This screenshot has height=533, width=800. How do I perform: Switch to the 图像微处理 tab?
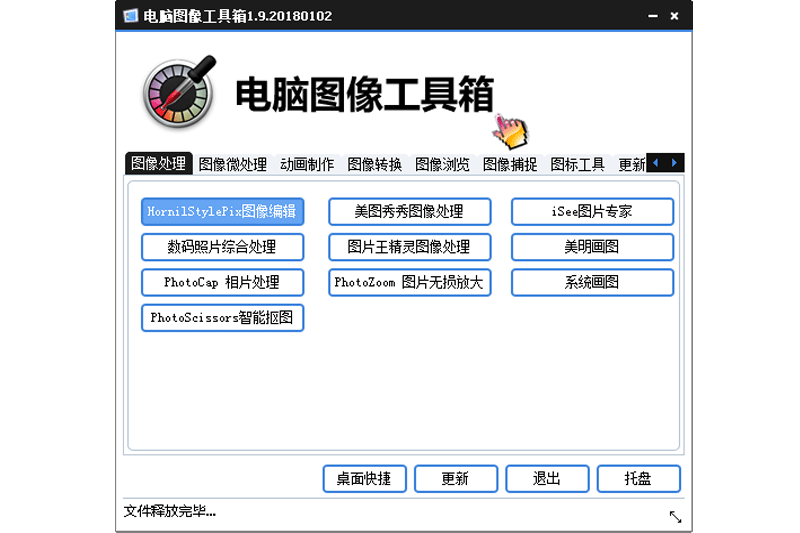(x=233, y=164)
